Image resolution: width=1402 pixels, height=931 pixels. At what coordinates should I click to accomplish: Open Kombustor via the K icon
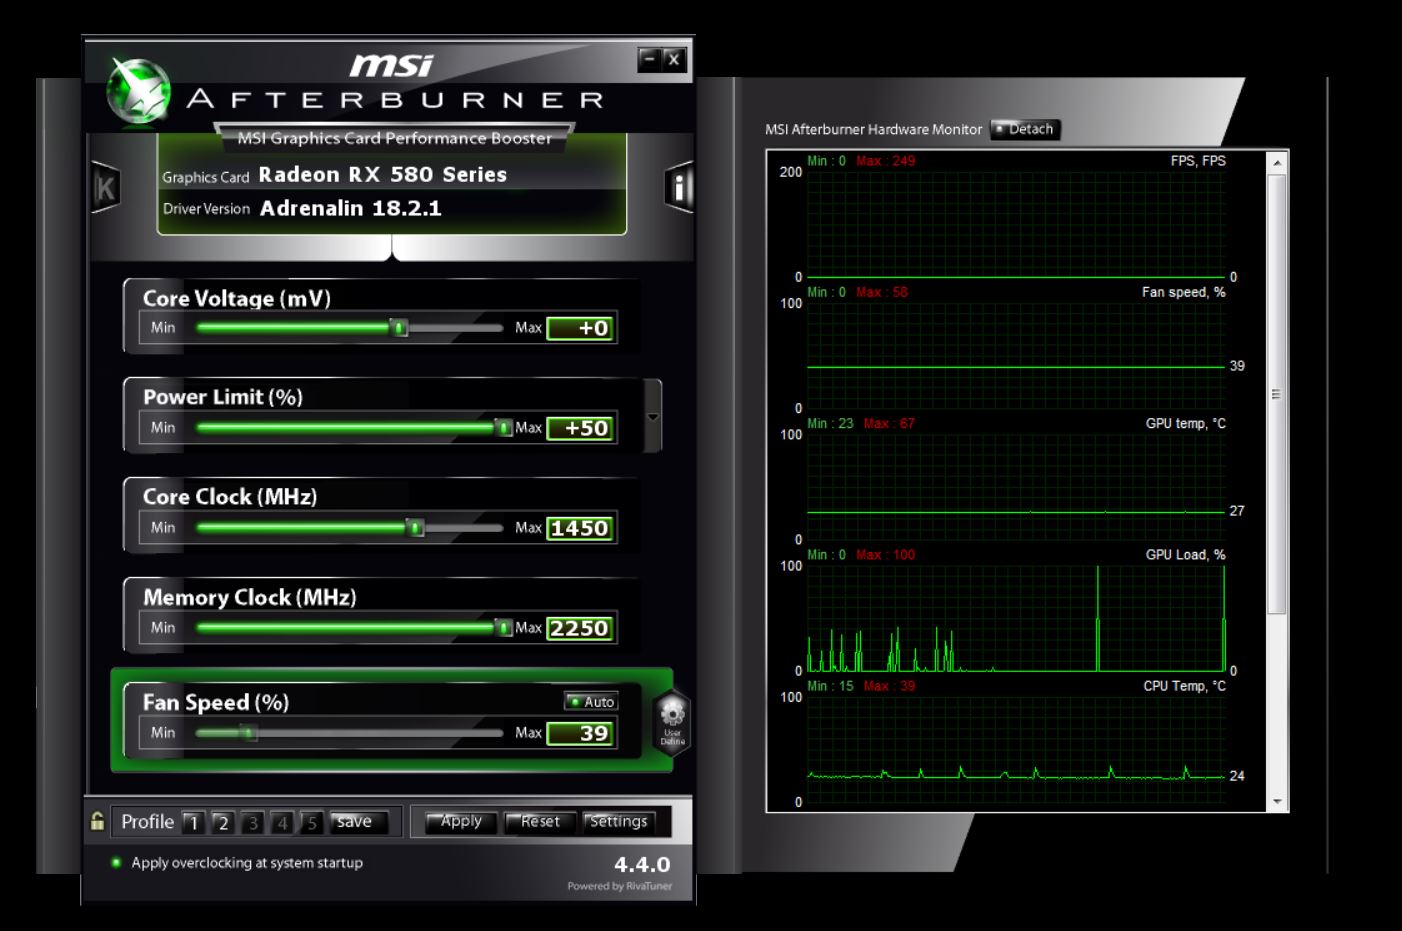pyautogui.click(x=105, y=187)
